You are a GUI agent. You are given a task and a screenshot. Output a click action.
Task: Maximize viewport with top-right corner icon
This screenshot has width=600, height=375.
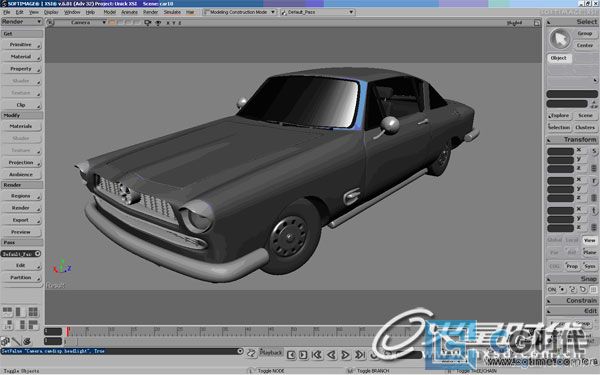(537, 23)
